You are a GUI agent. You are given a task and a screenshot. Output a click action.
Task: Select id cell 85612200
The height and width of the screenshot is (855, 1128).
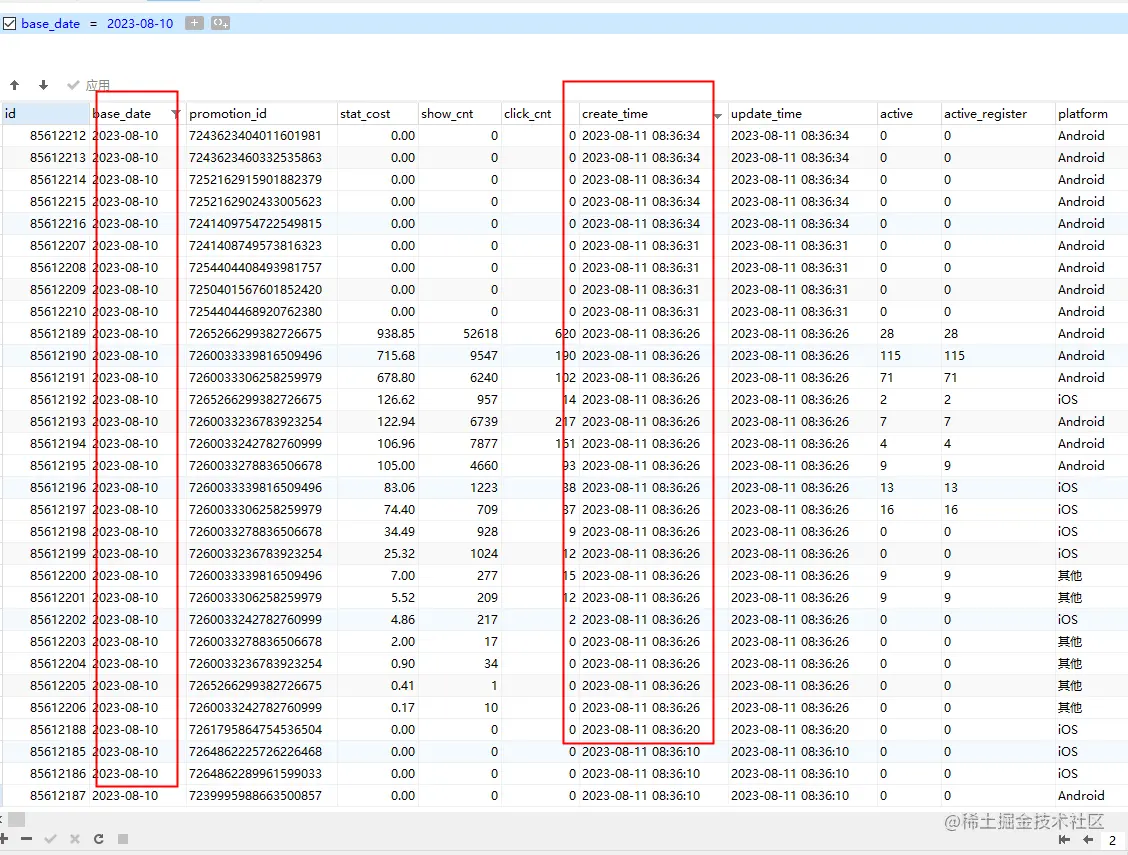[x=45, y=575]
